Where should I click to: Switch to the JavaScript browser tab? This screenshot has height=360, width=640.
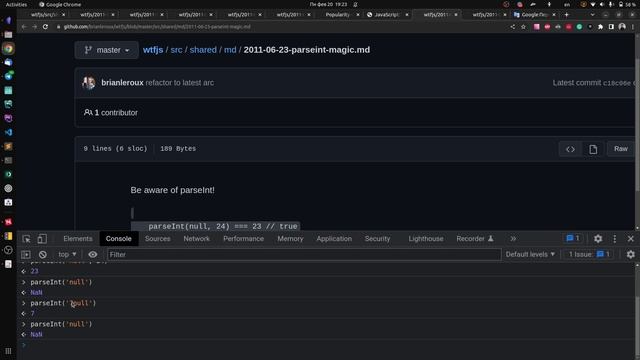point(386,15)
